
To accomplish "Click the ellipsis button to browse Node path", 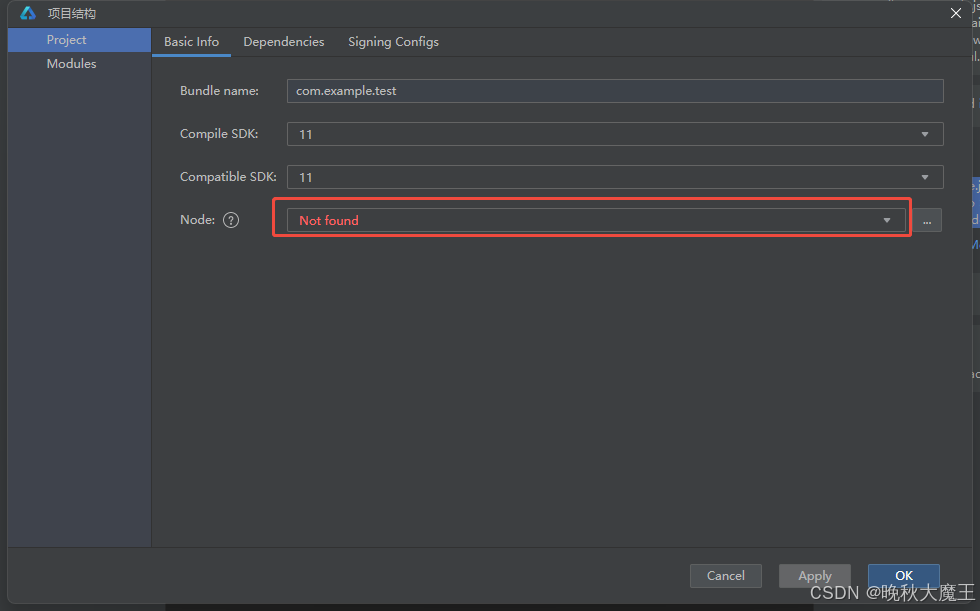I will (927, 219).
